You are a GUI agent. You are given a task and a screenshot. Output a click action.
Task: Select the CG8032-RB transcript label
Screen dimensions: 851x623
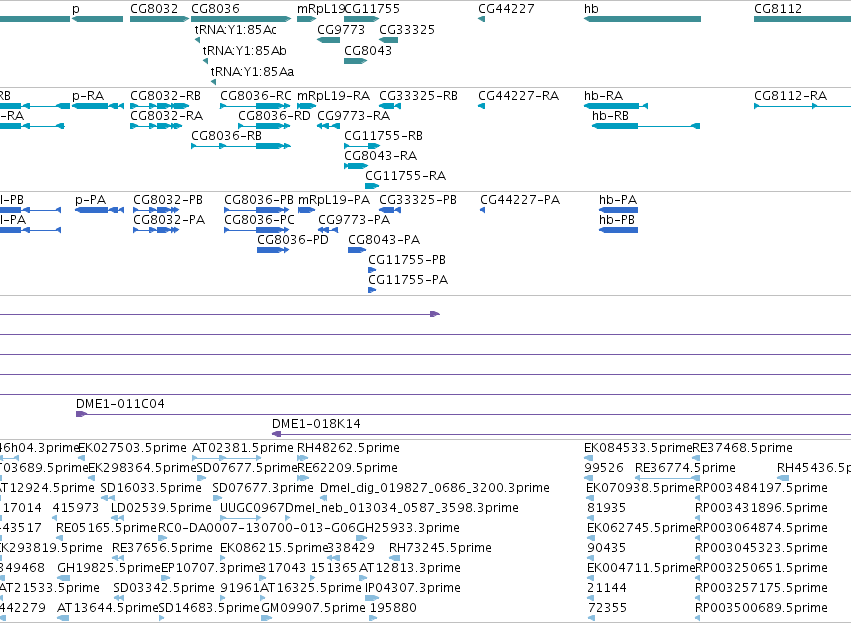166,96
